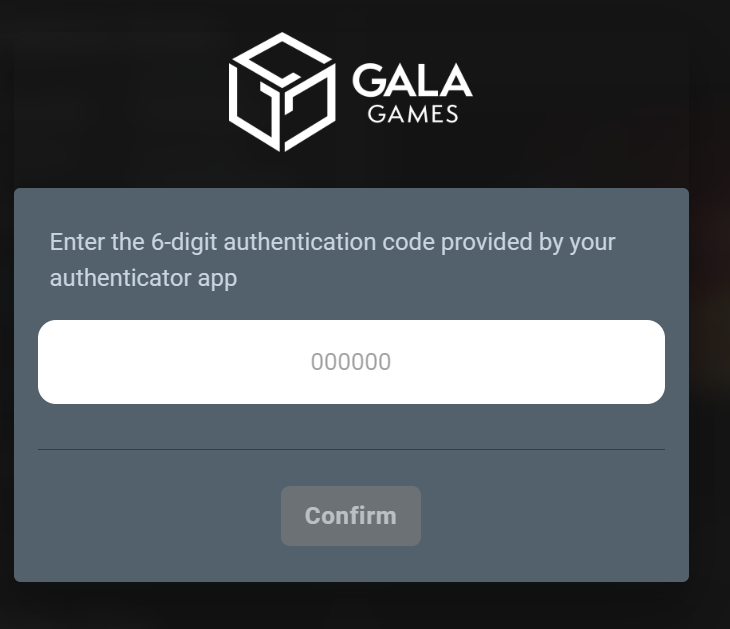
Task: Click the divider line above Confirm
Action: [351, 449]
